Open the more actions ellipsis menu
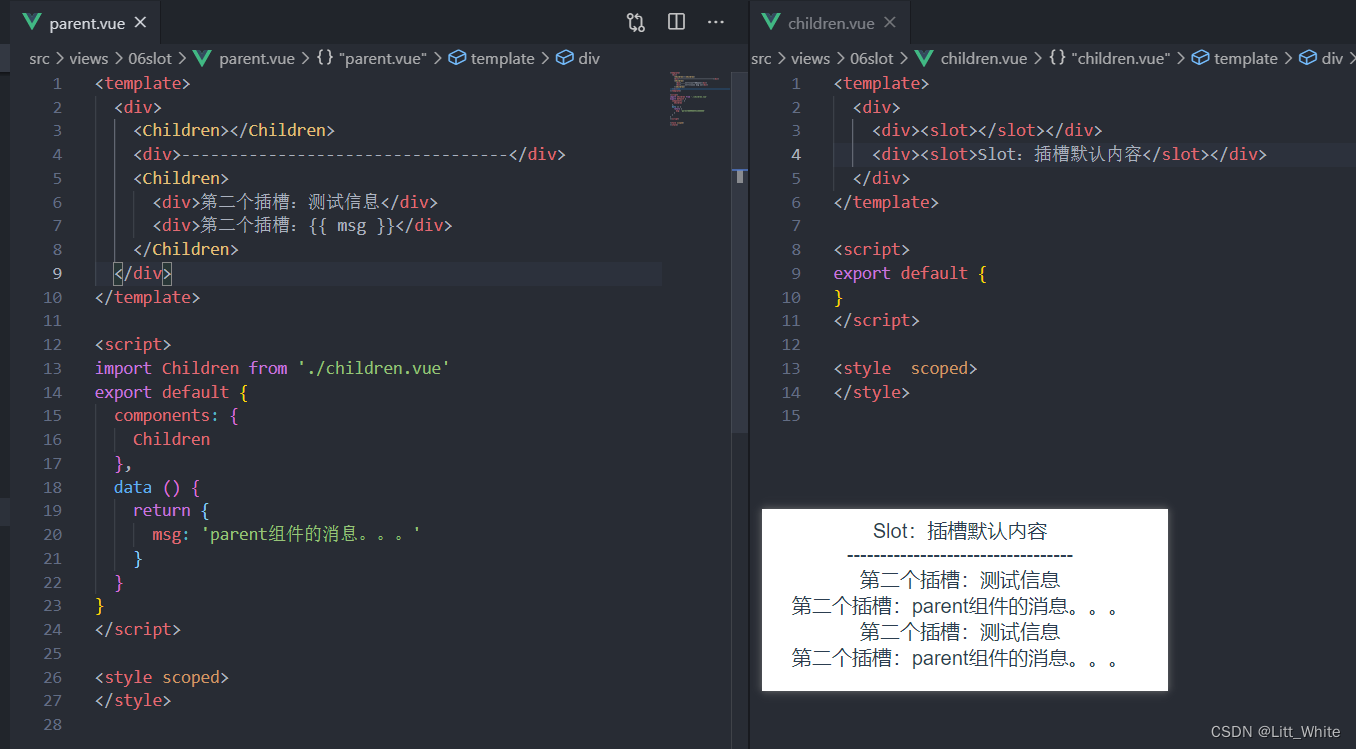 tap(716, 22)
